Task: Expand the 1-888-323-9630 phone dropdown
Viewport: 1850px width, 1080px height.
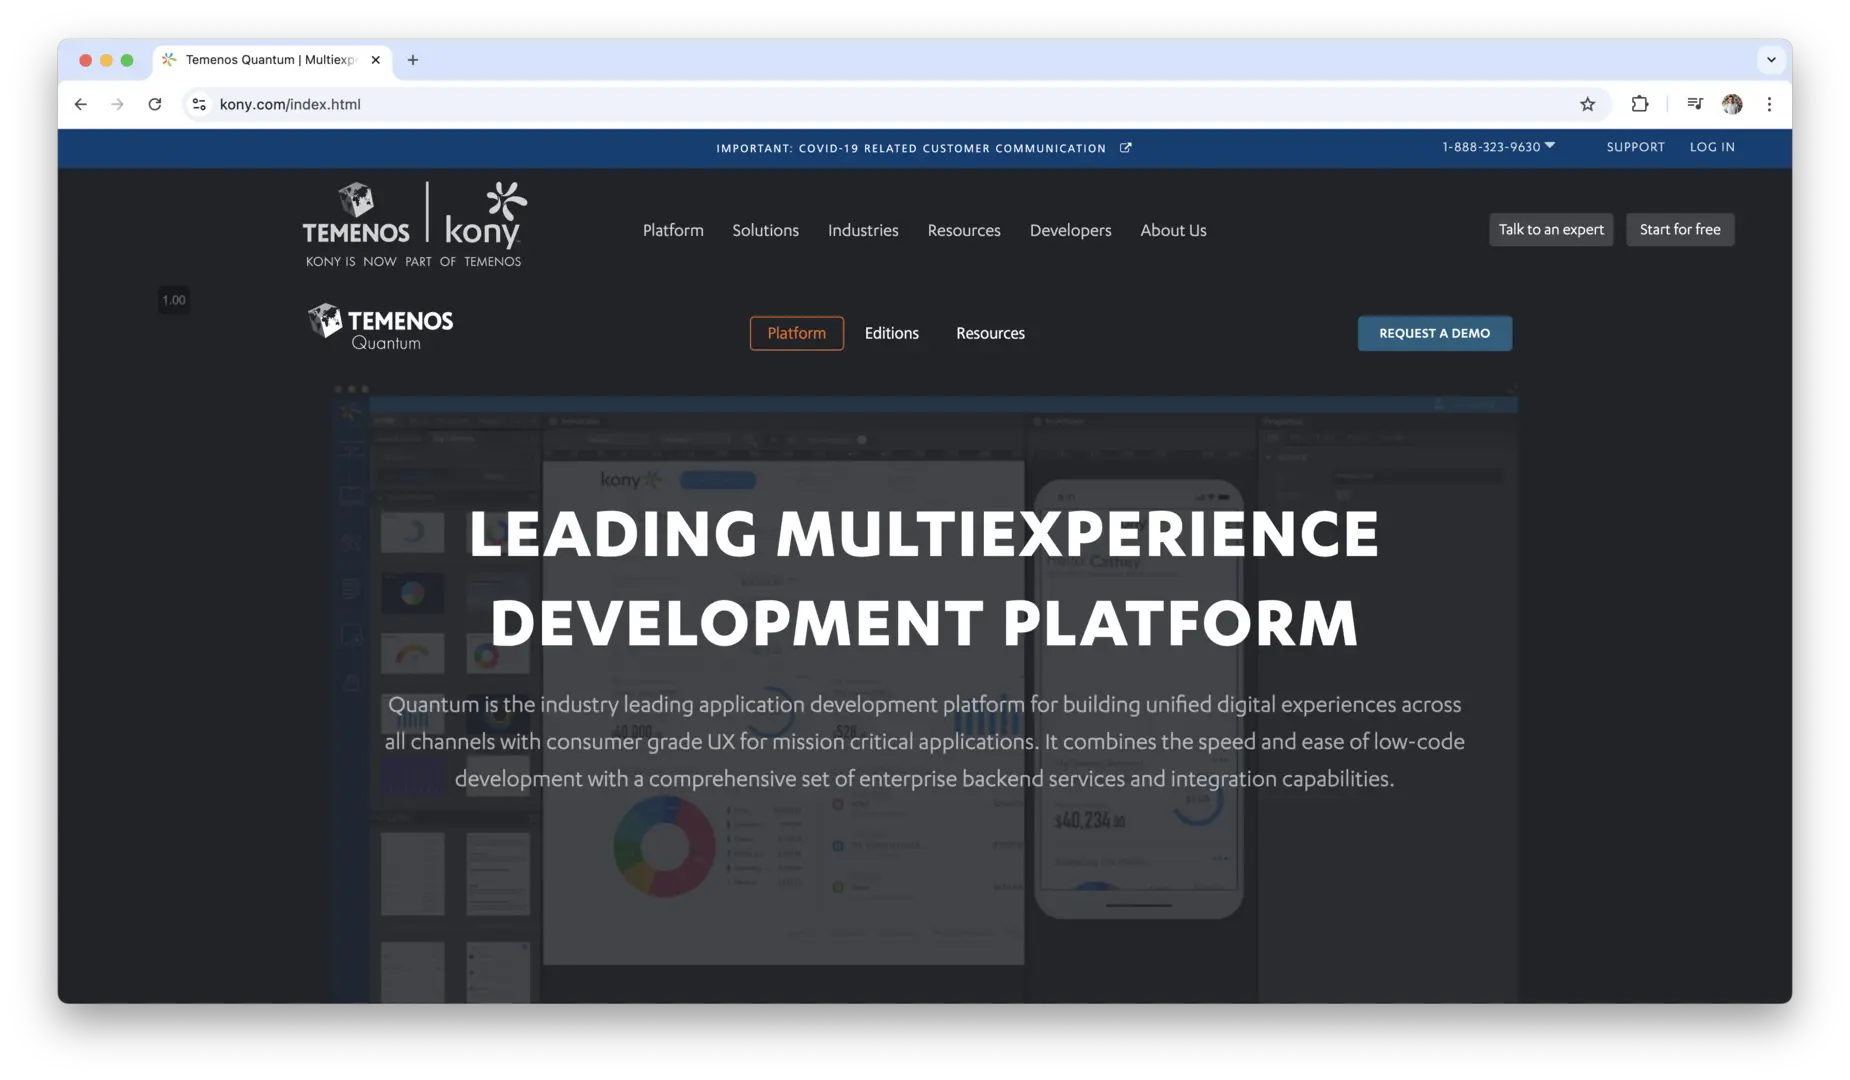Action: point(1498,147)
